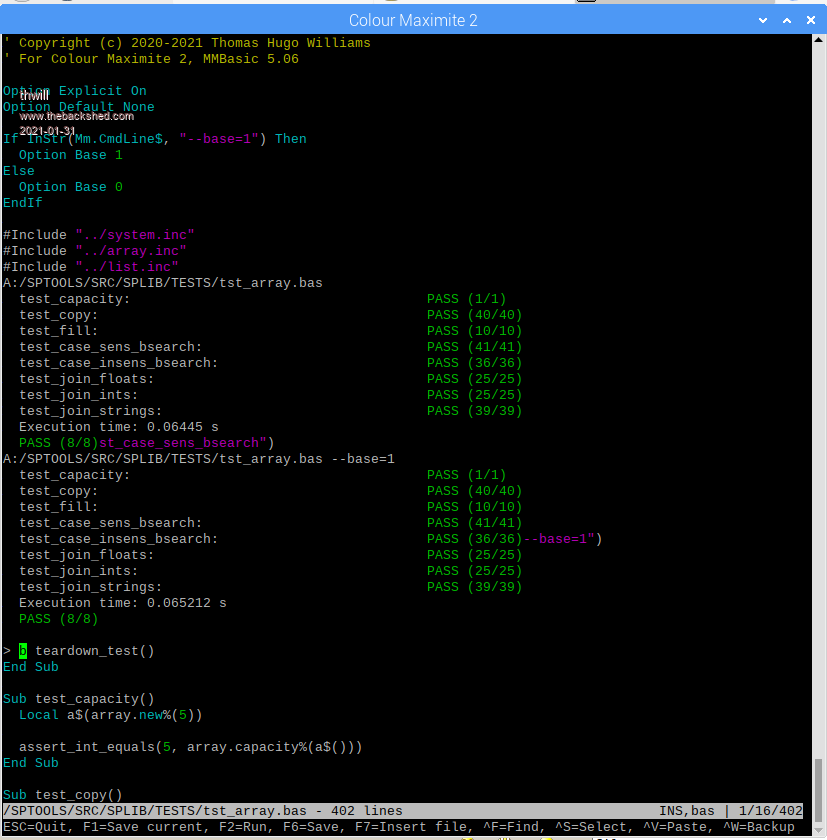This screenshot has height=840, width=827.
Task: Click the "teardown_test()" text
Action: tap(95, 651)
